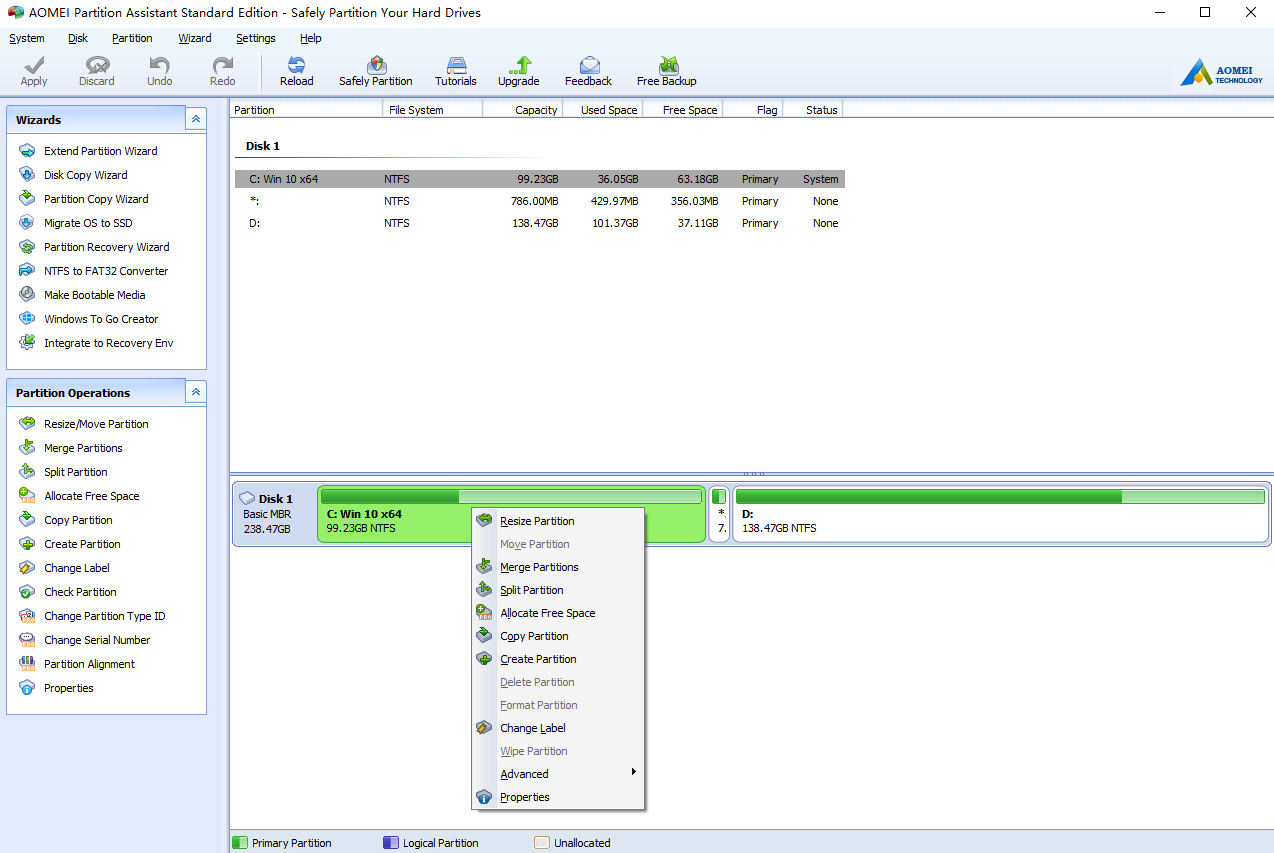Choose Migrate OS to SSD

click(x=88, y=223)
